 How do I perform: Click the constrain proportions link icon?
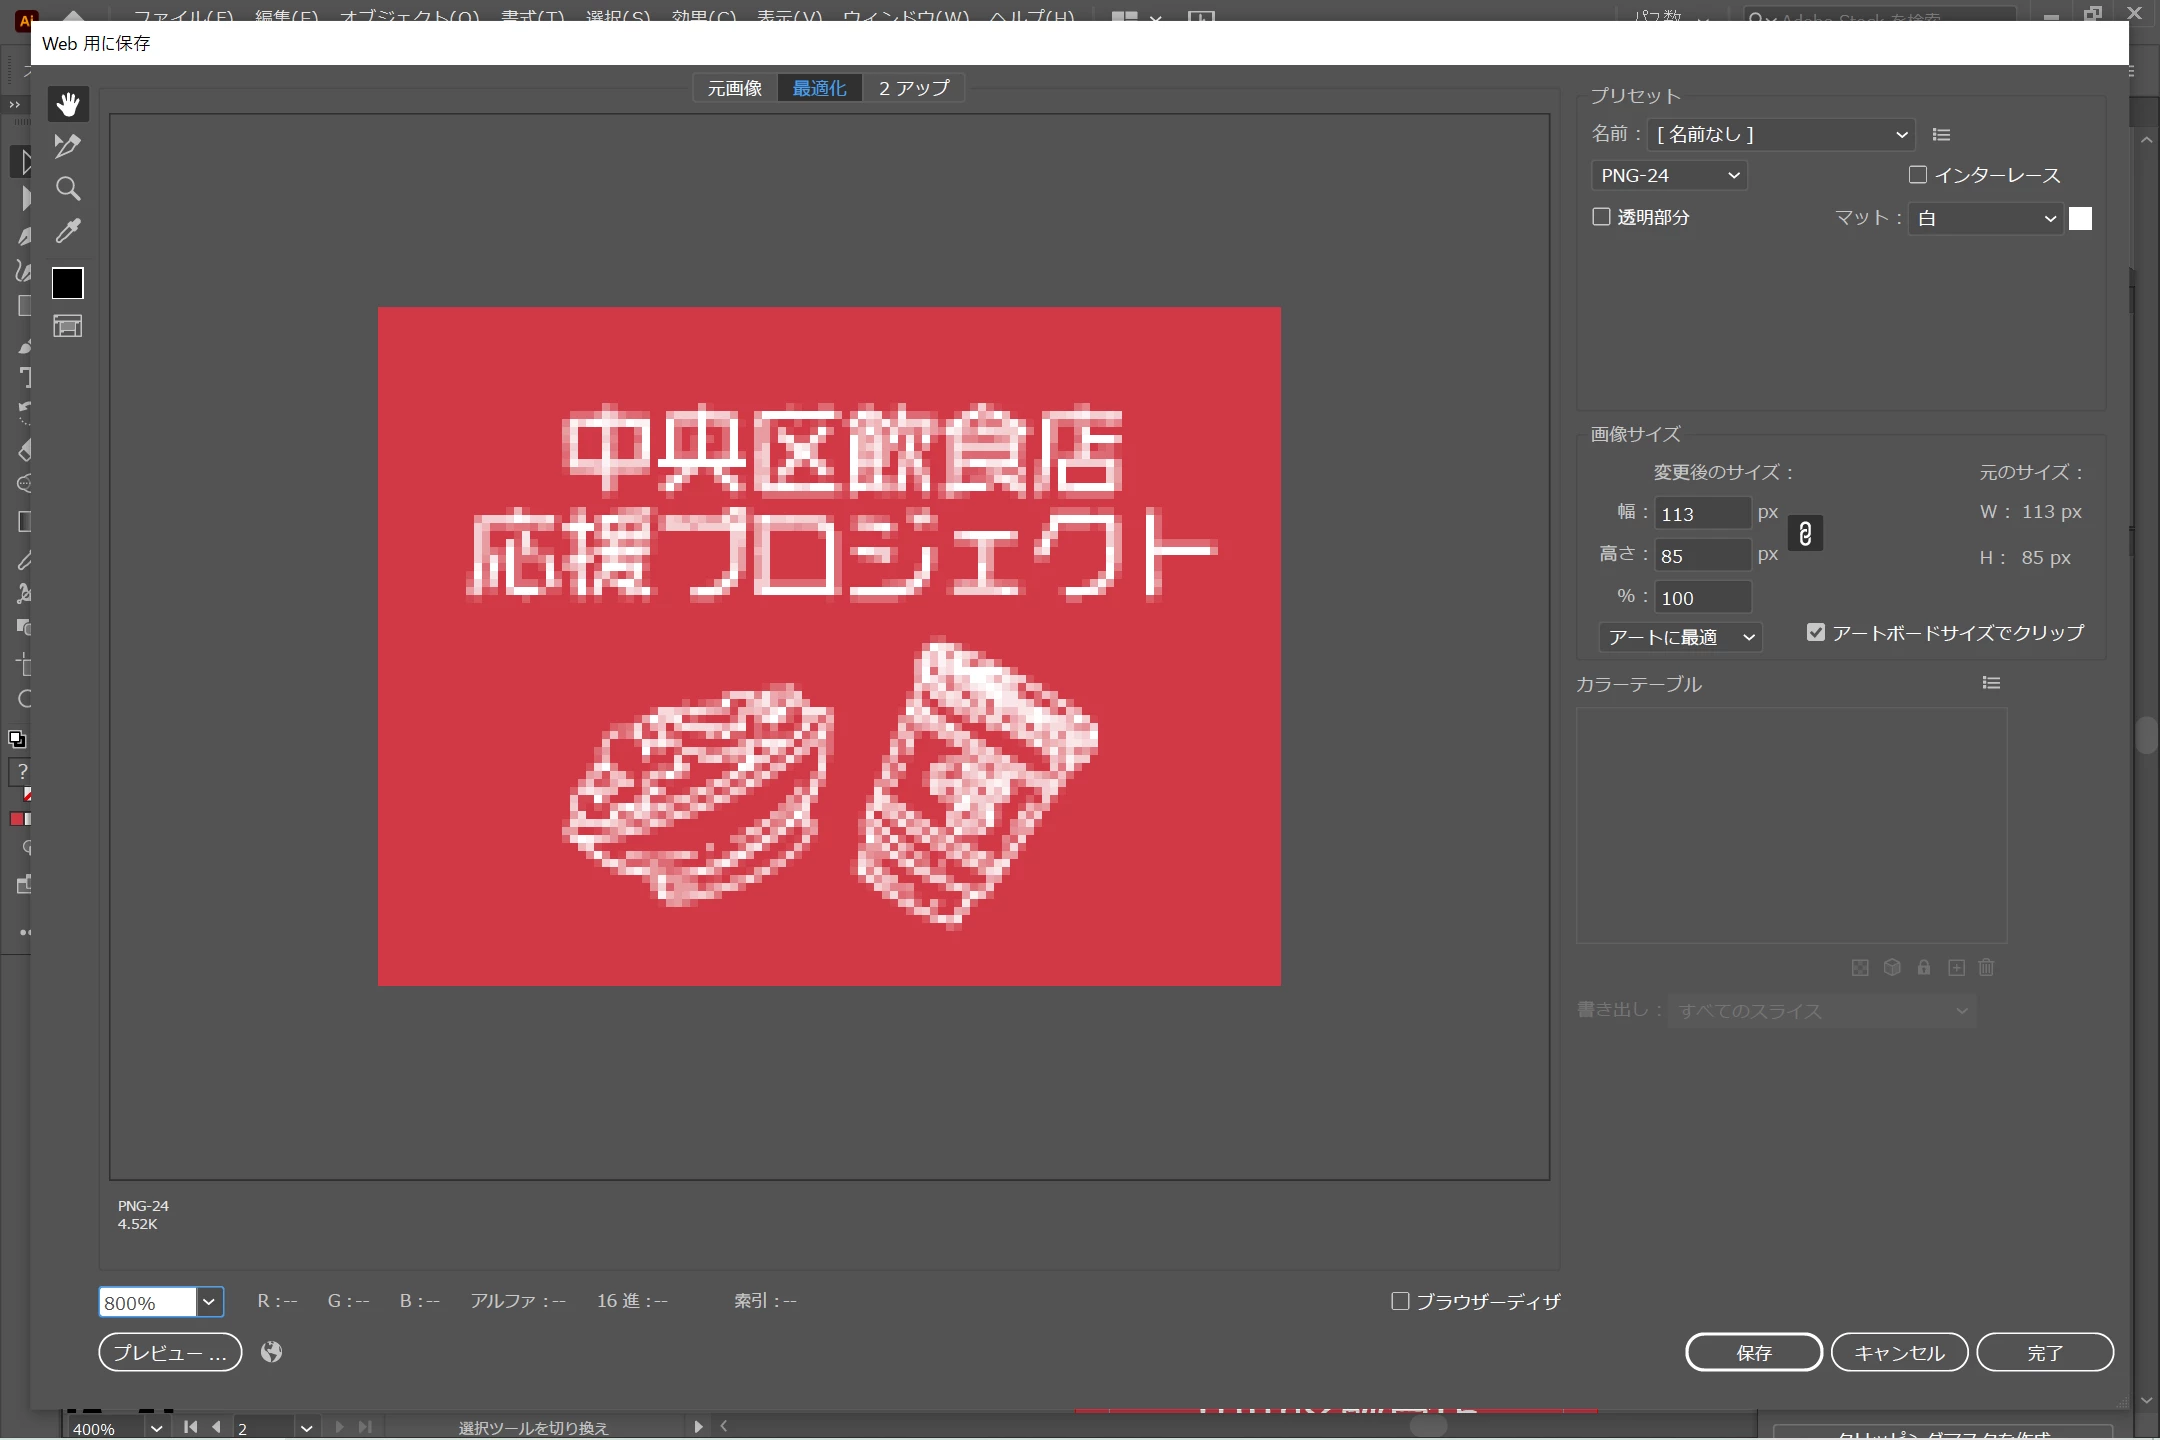[1805, 534]
